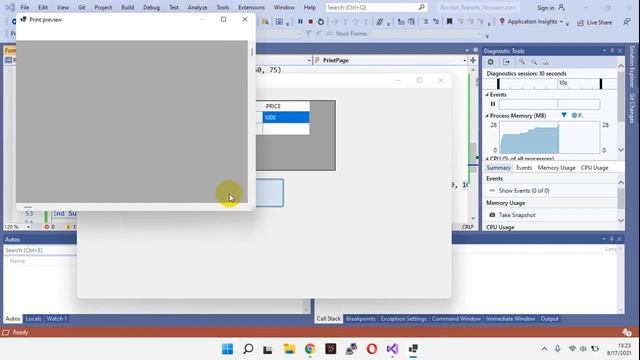Select the PRICE column header
The image size is (640, 360).
click(286, 106)
